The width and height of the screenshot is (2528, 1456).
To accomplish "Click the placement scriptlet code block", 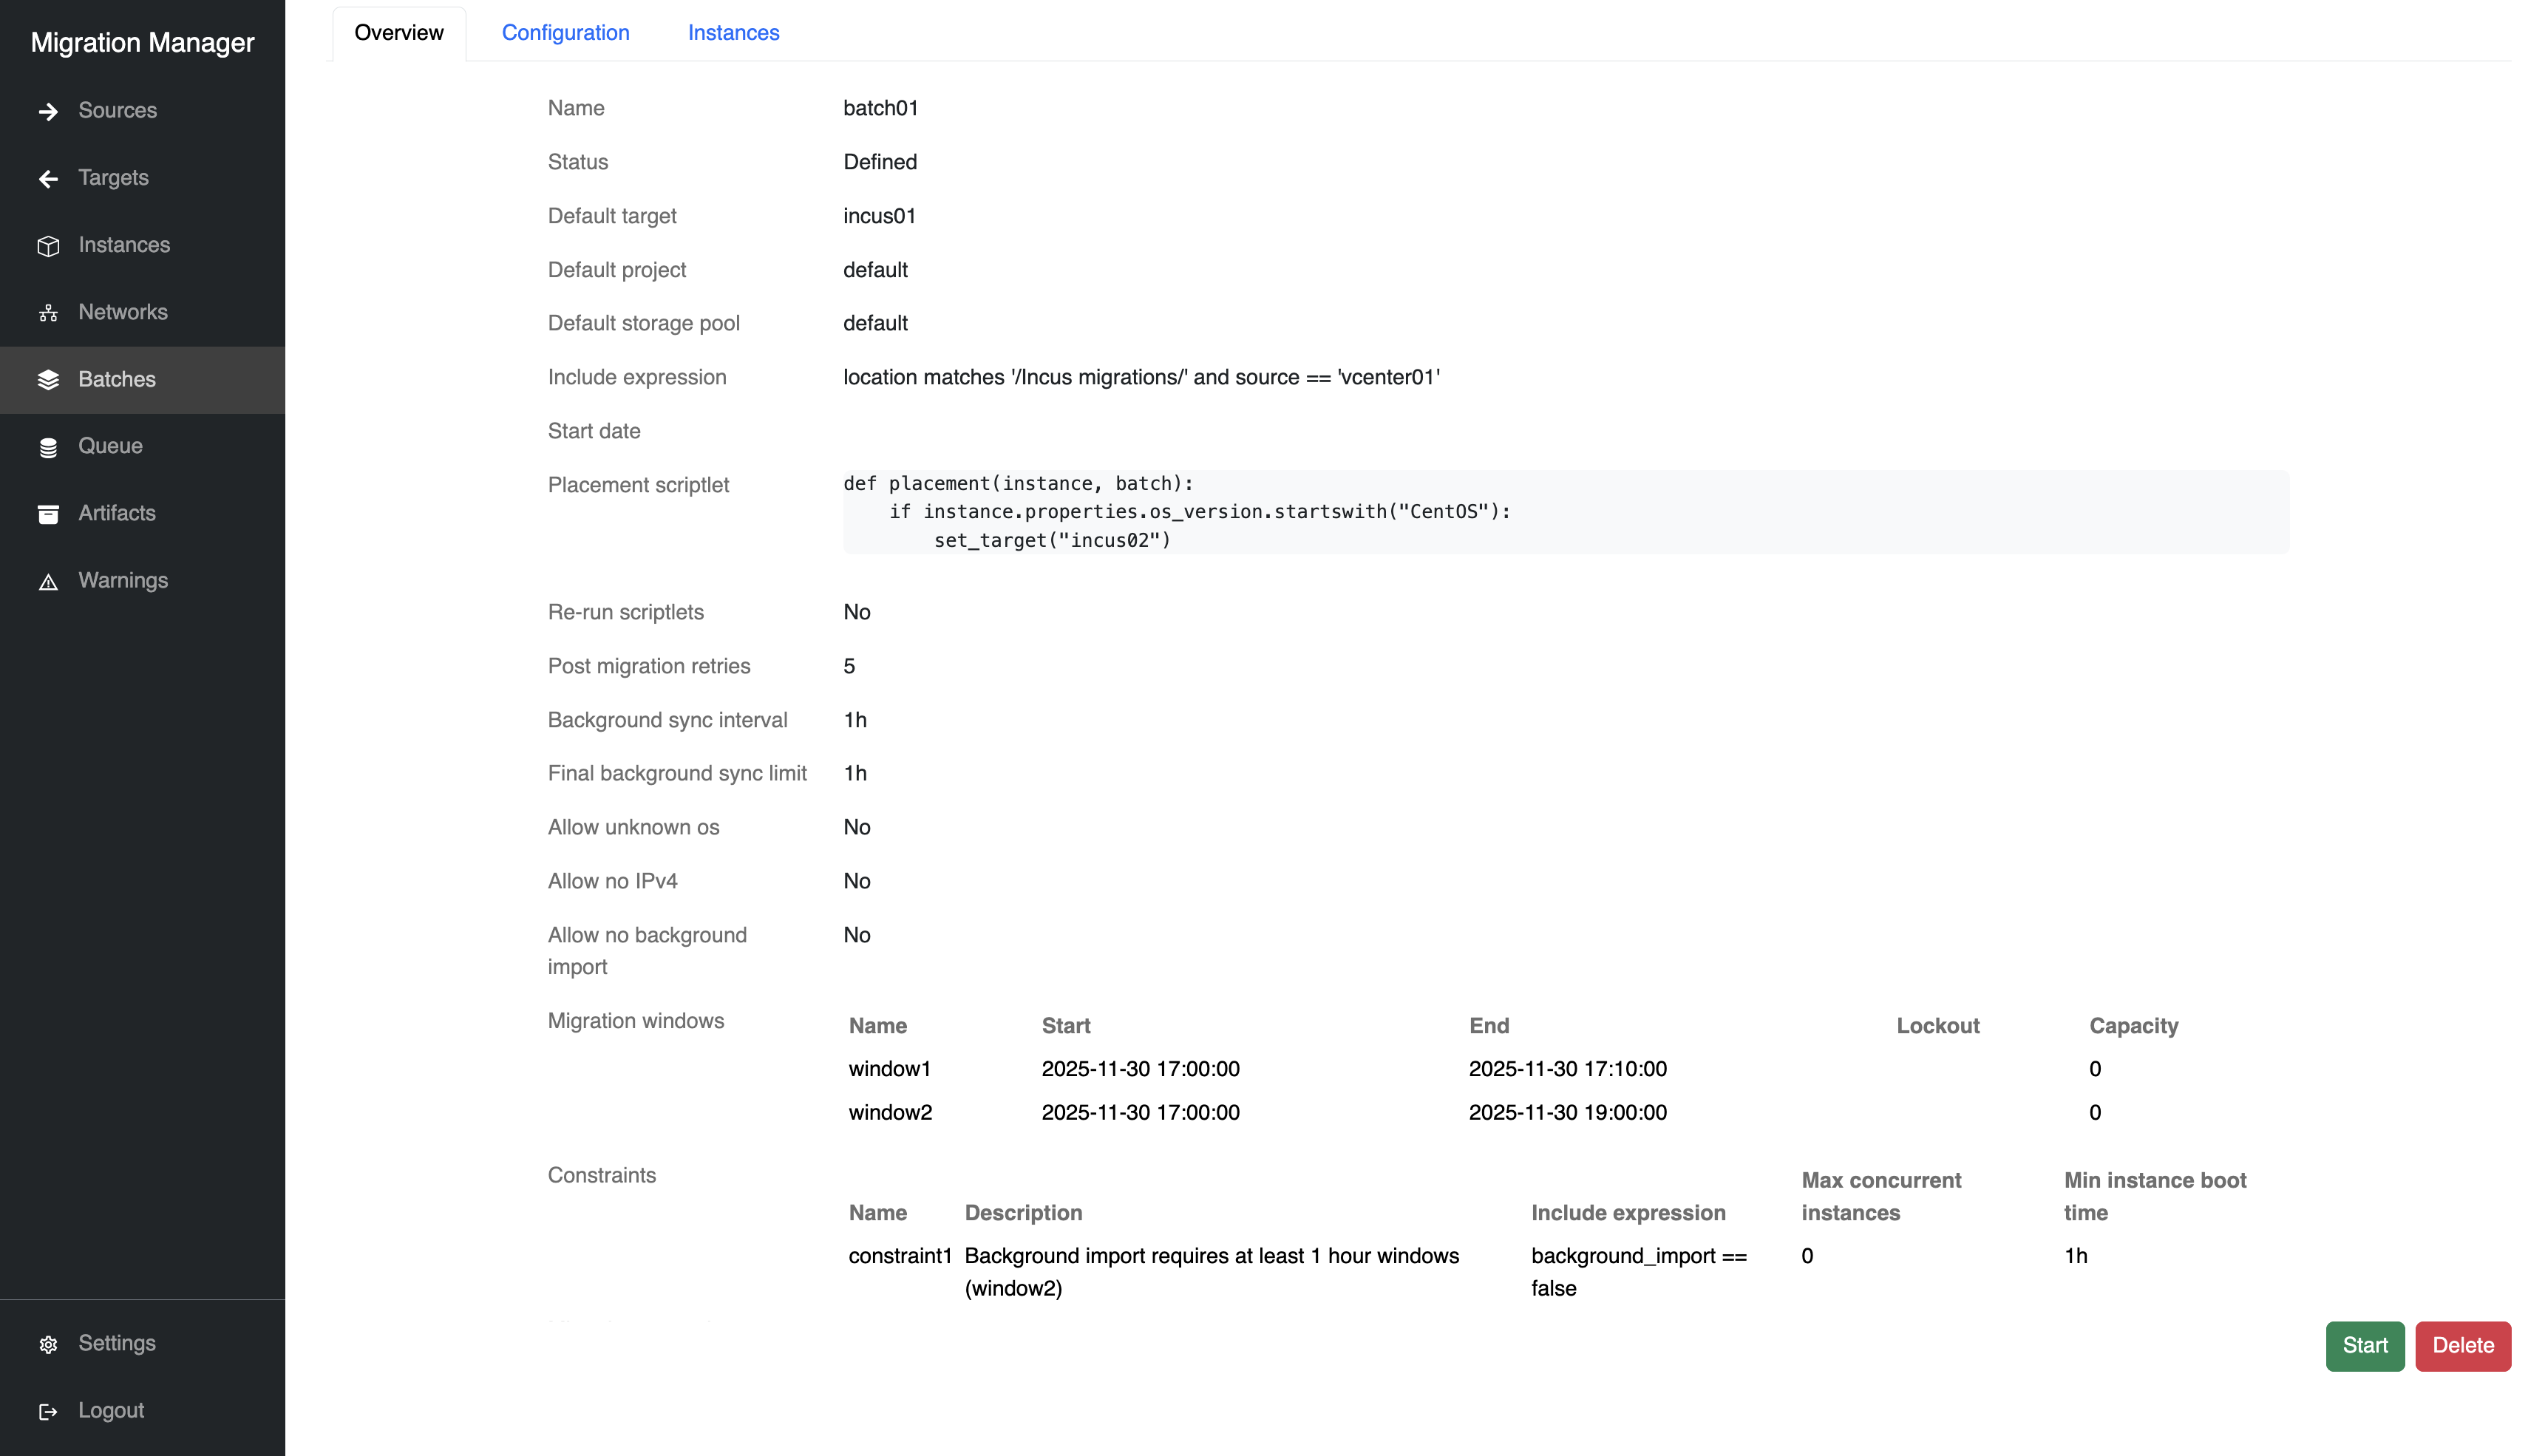I will point(1565,512).
